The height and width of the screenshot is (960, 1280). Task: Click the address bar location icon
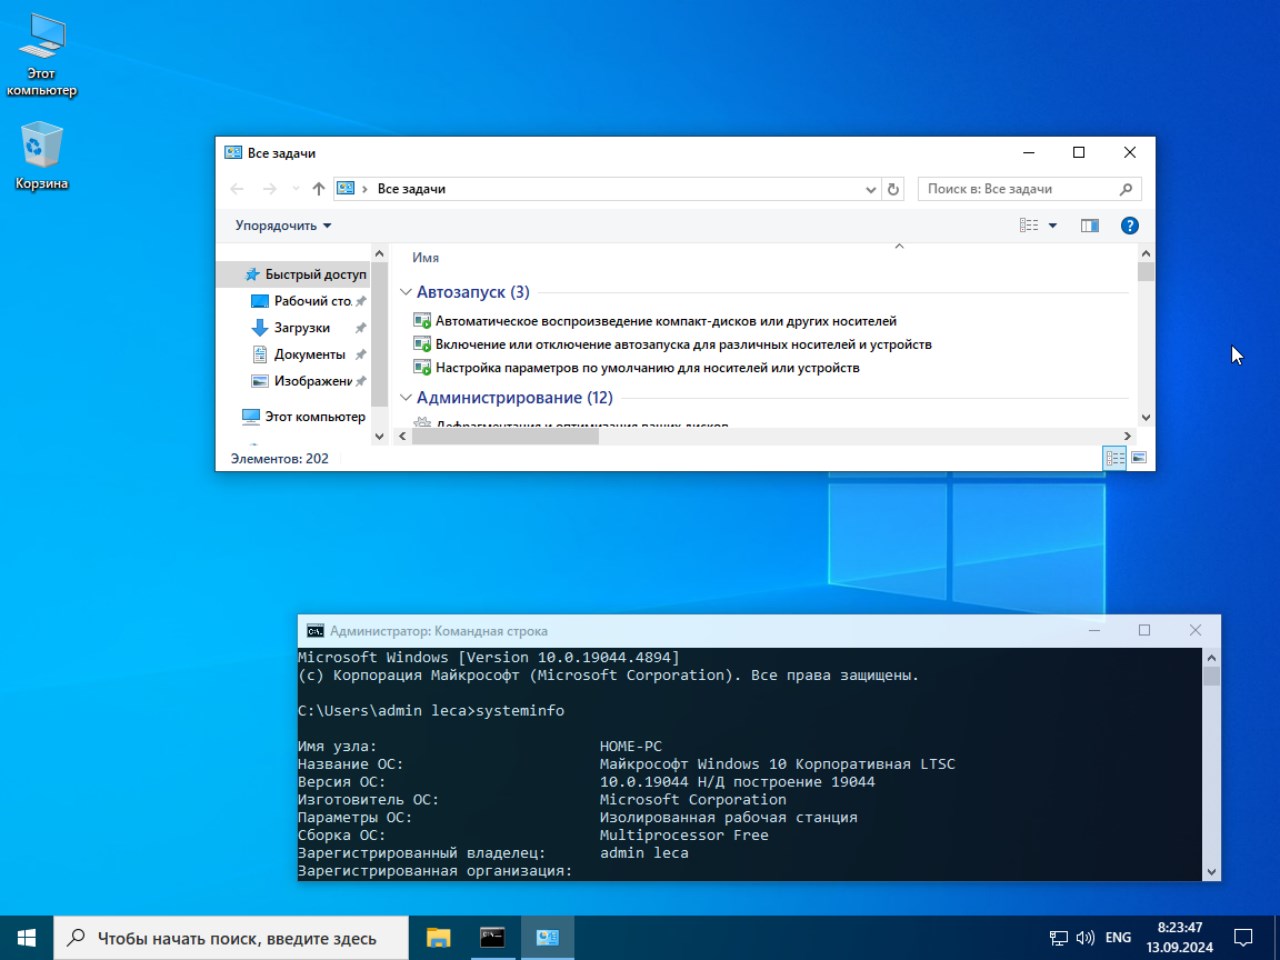pos(346,189)
